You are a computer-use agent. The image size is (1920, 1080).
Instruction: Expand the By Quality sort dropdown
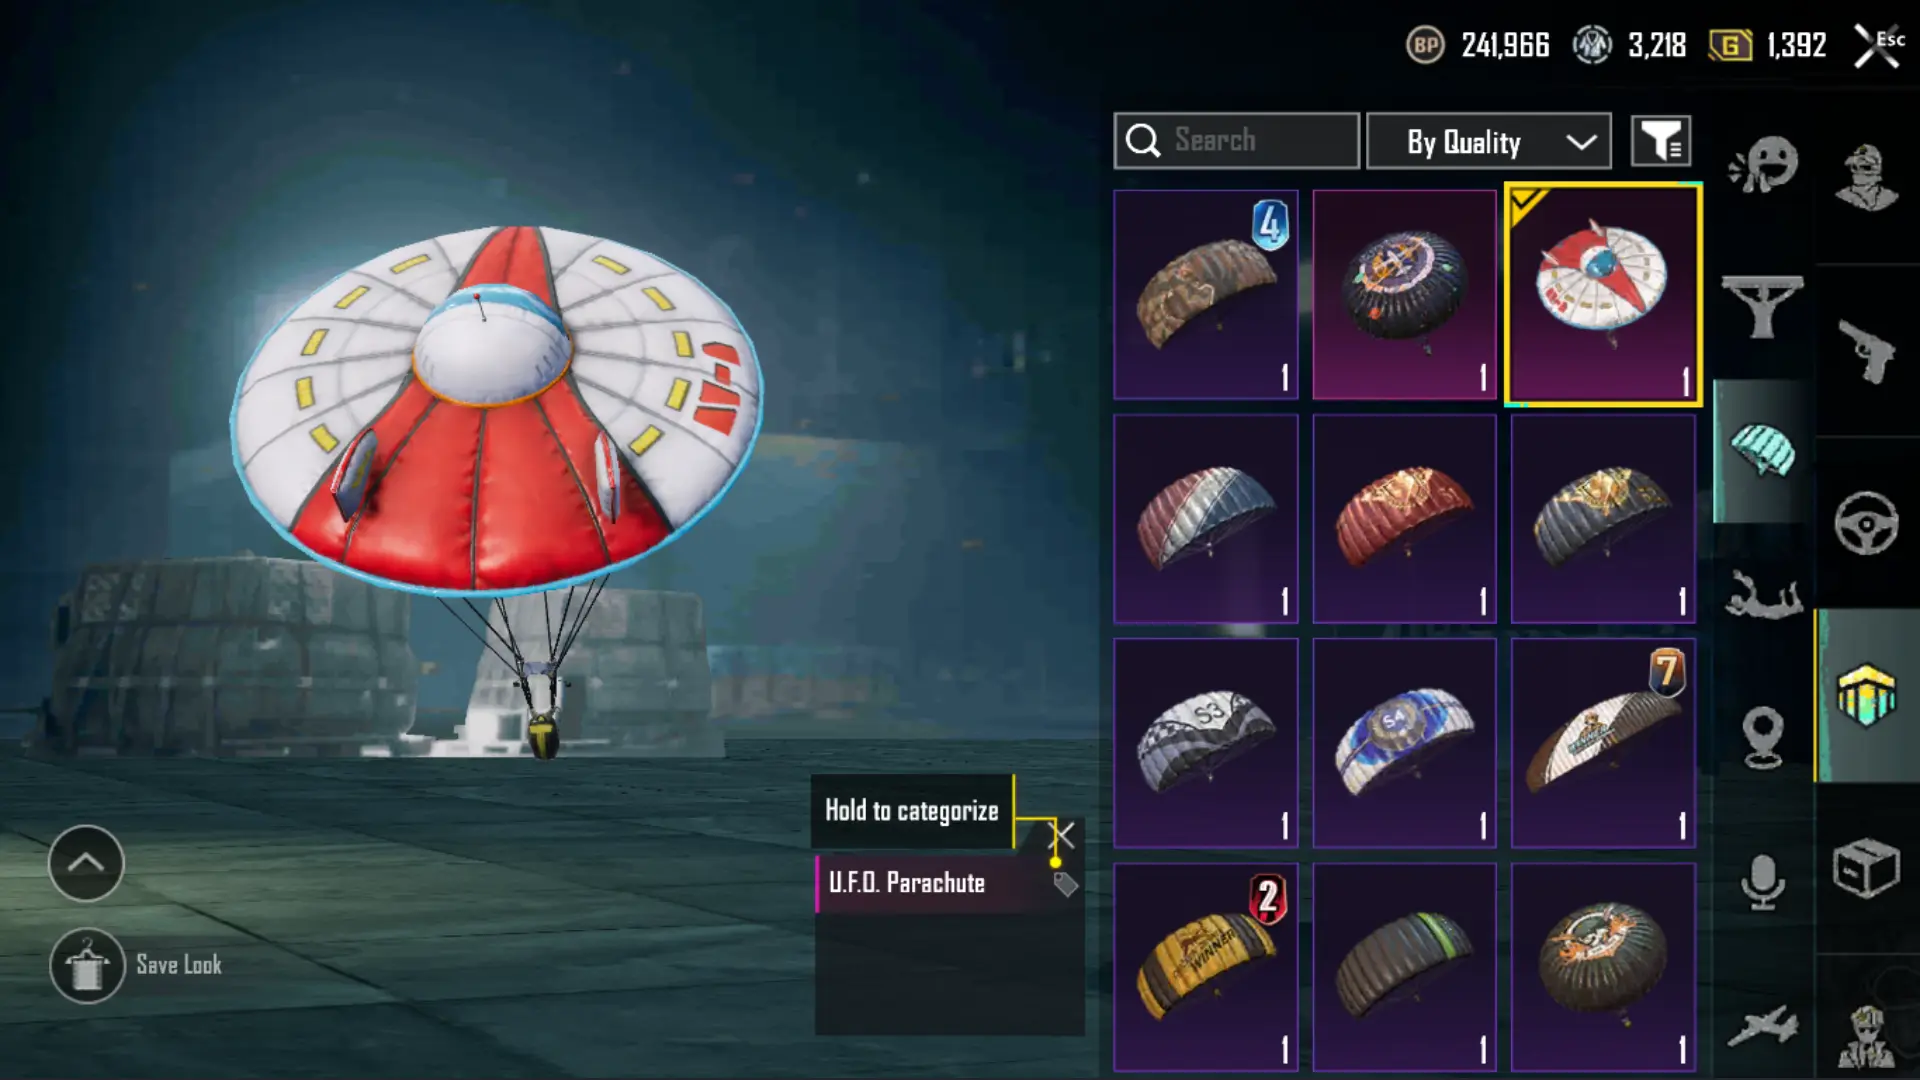[x=1488, y=141]
